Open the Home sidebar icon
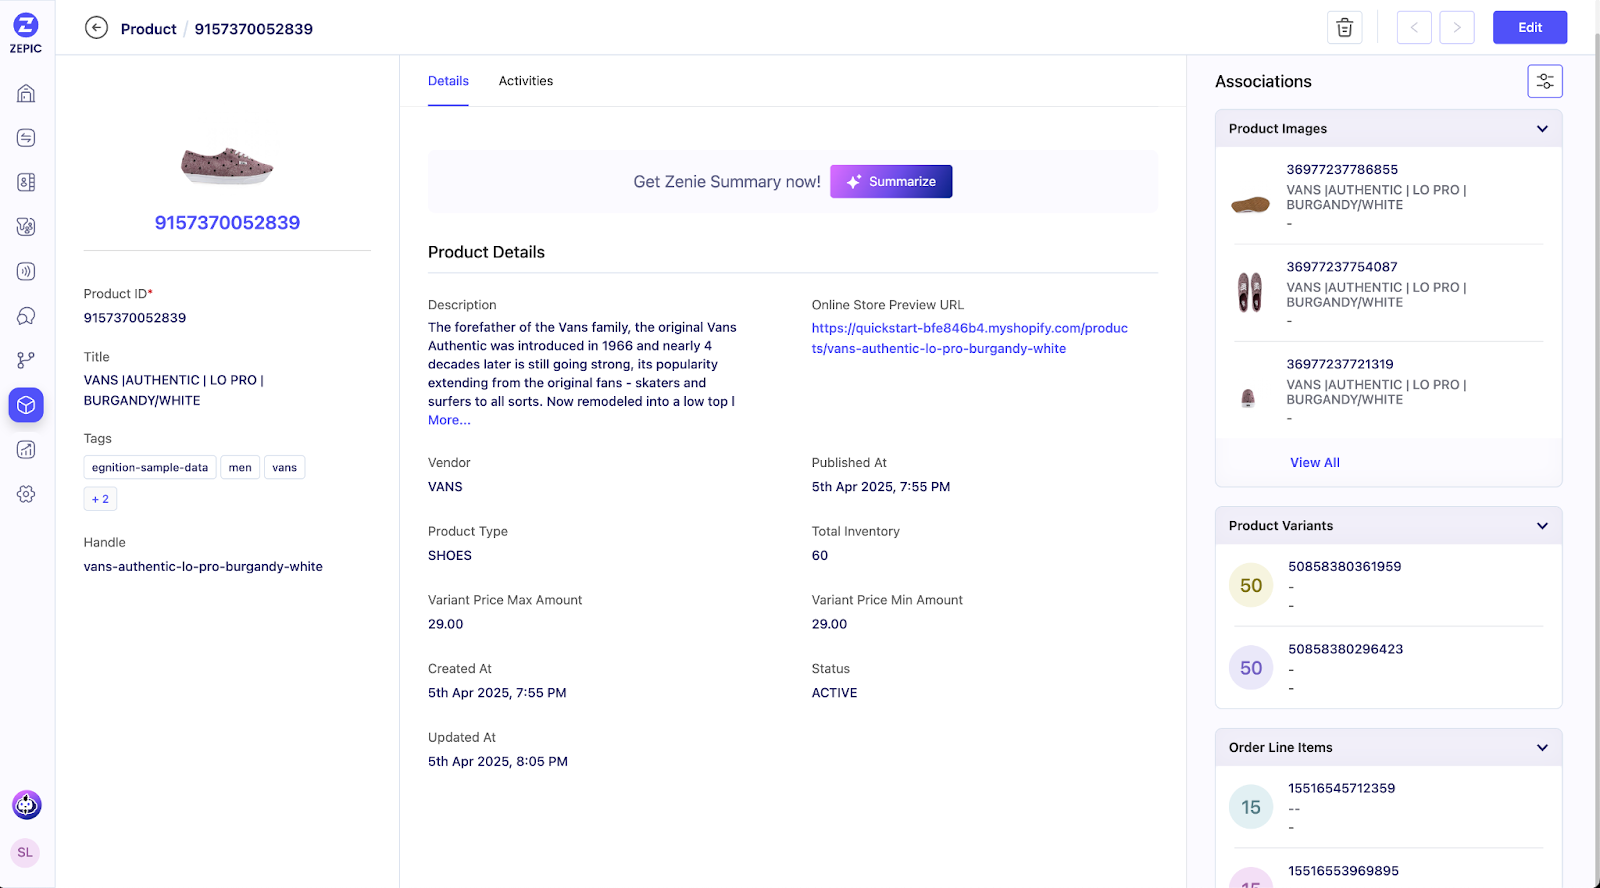Image resolution: width=1600 pixels, height=888 pixels. (x=26, y=94)
